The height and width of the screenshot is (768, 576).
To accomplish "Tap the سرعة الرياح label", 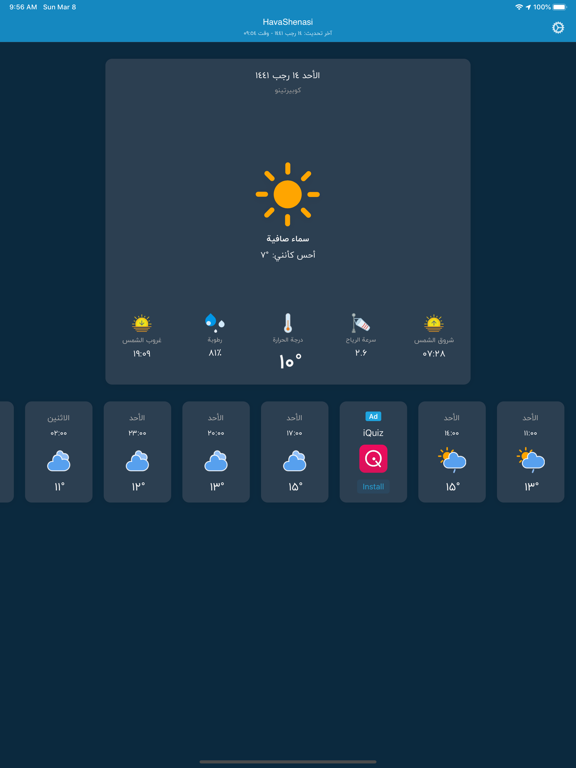I will [361, 339].
